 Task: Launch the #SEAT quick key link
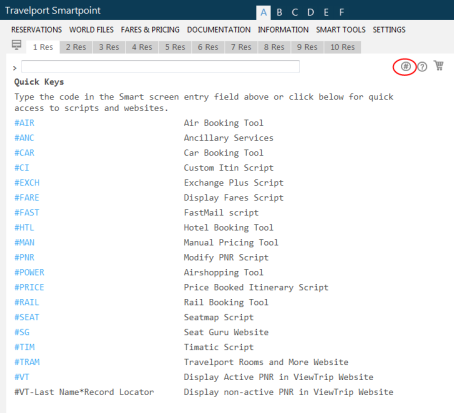pos(27,317)
